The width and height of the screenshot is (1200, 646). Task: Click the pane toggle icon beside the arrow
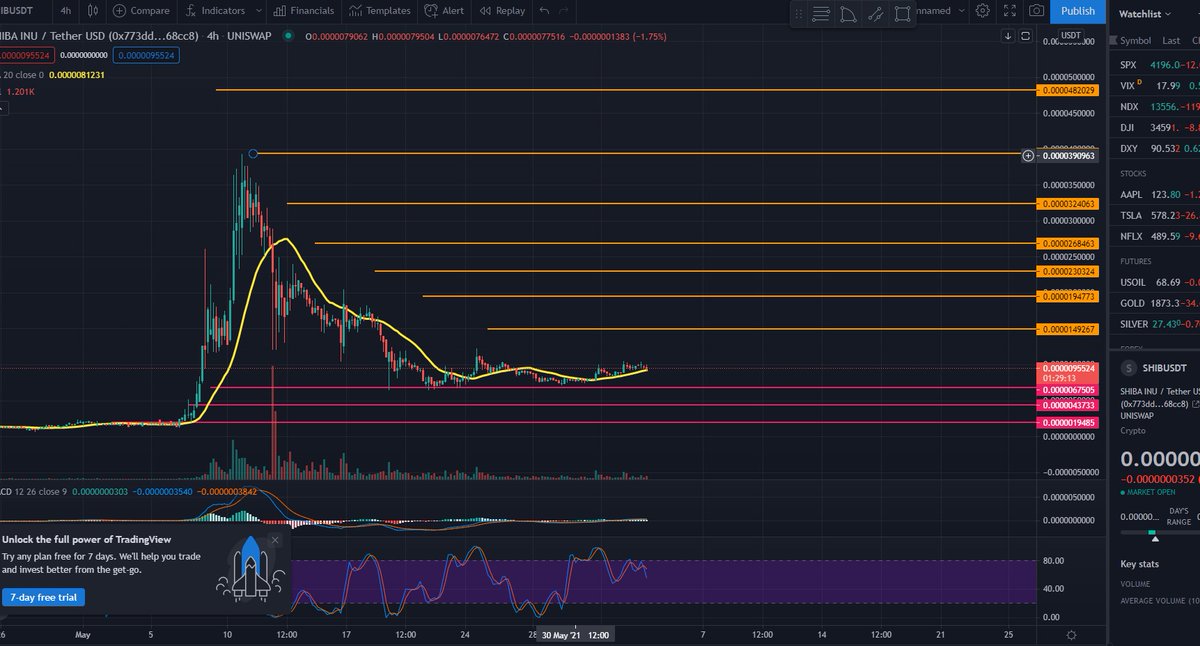point(1026,36)
